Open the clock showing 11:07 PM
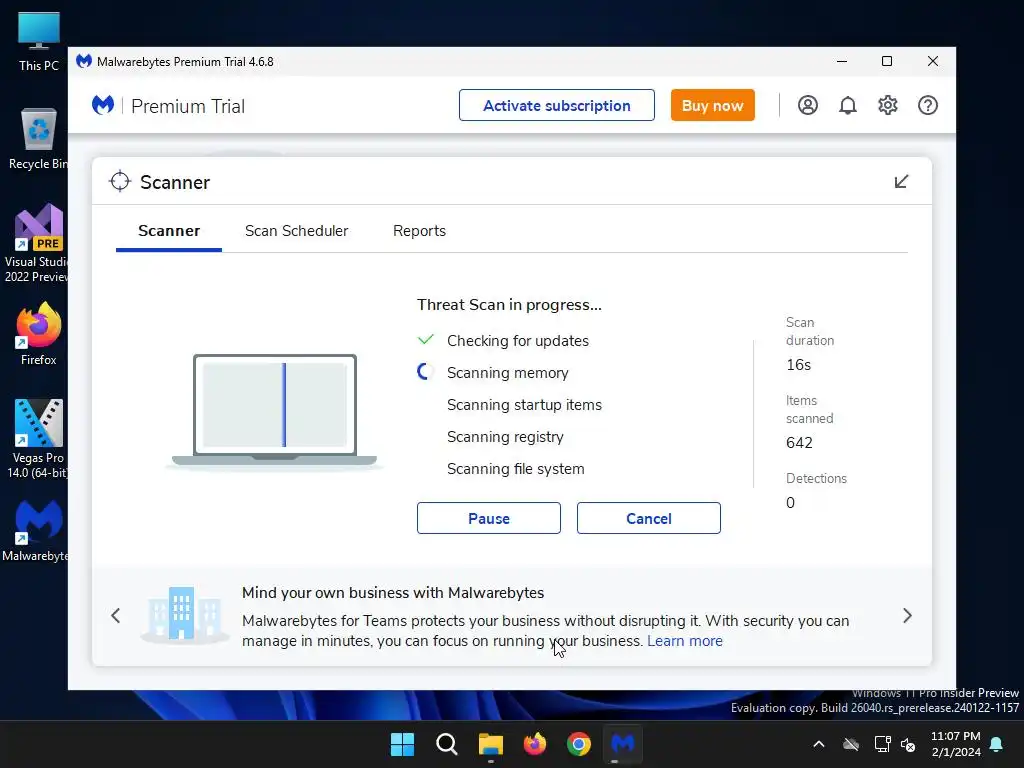The image size is (1024, 768). pyautogui.click(x=956, y=744)
